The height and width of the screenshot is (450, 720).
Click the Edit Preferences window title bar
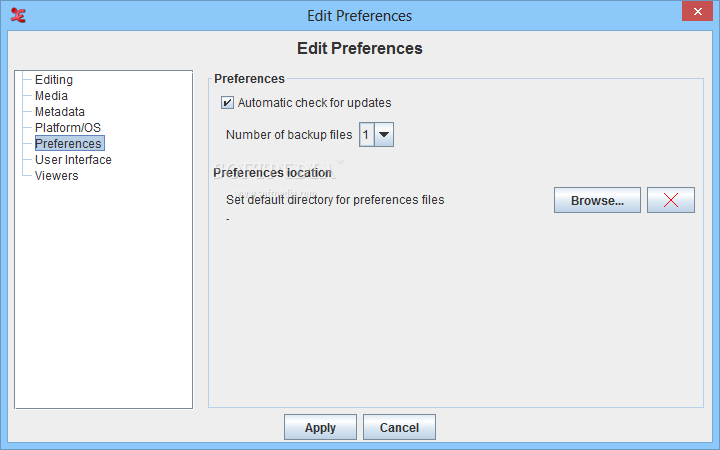click(360, 16)
